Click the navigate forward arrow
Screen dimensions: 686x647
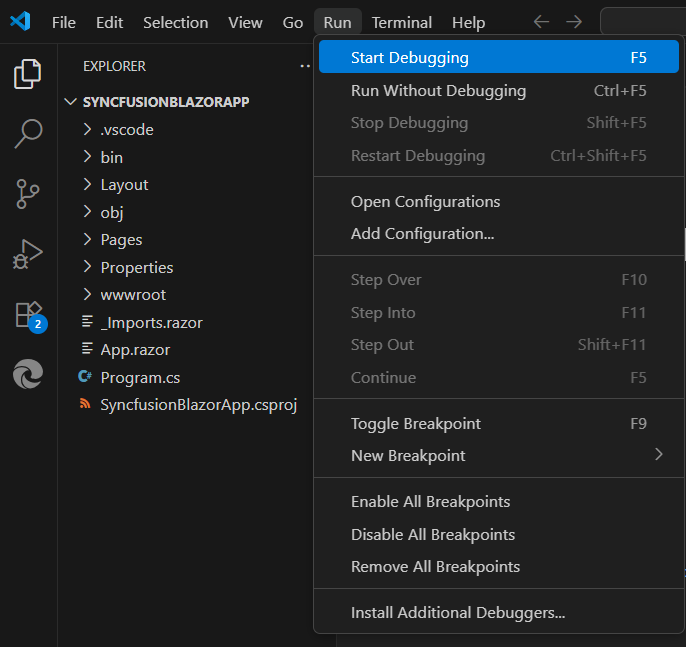pos(573,22)
